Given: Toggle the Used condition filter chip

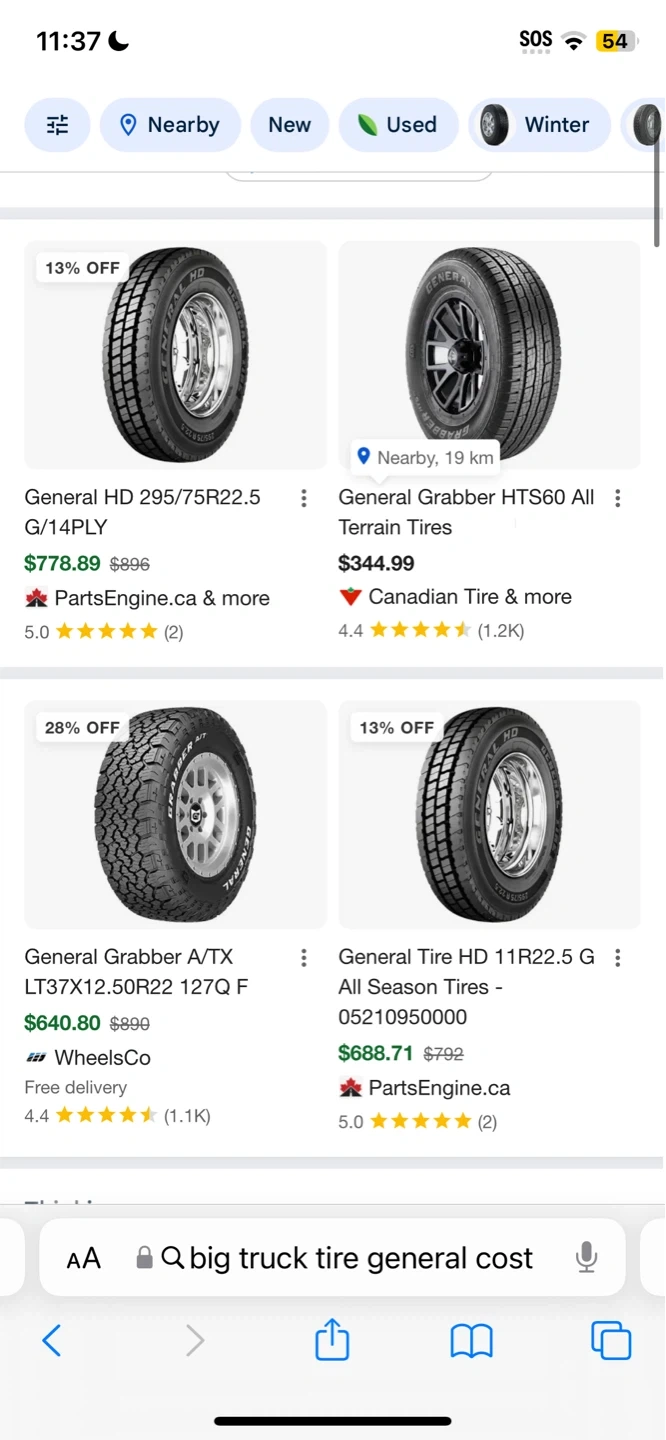Looking at the screenshot, I should coord(398,125).
